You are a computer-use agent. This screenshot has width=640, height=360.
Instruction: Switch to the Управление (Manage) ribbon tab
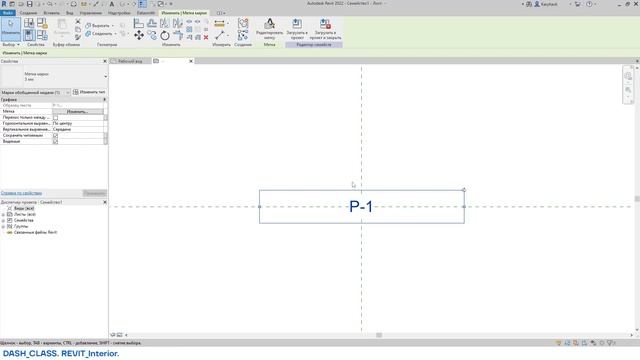[x=91, y=13]
